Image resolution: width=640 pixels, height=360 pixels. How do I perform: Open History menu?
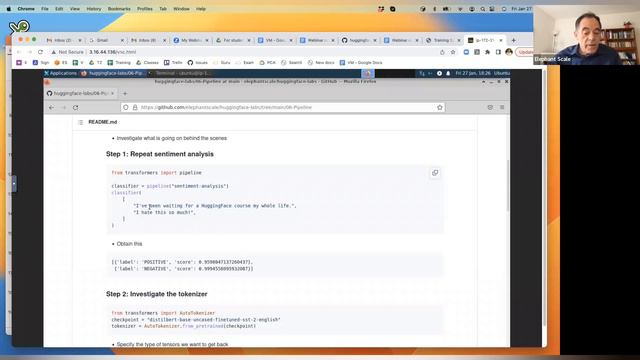point(93,9)
